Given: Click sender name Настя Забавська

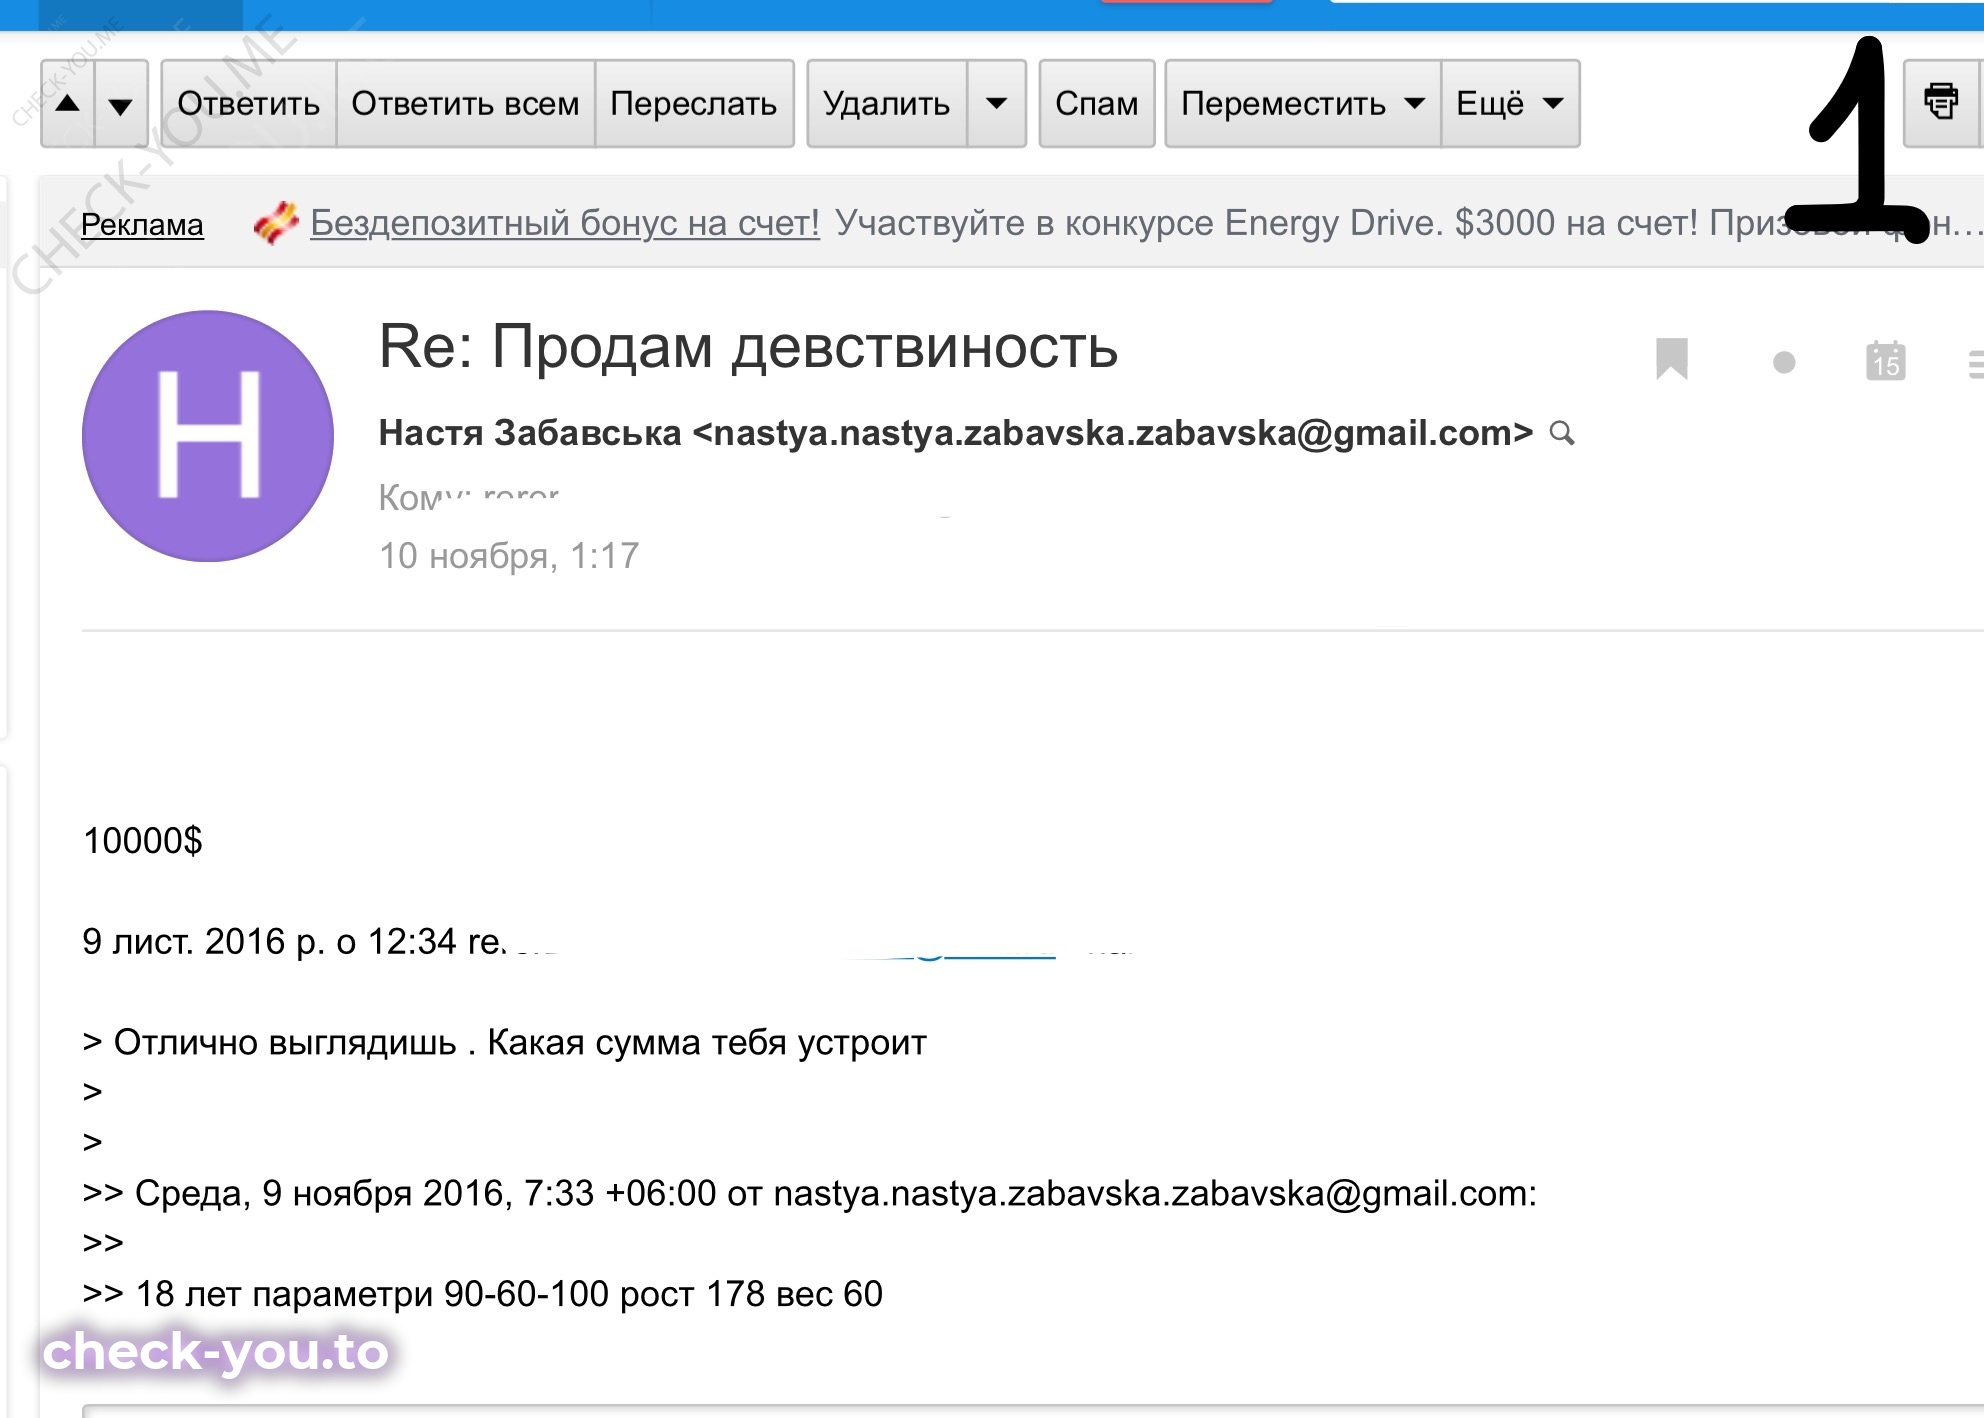Looking at the screenshot, I should (x=530, y=433).
